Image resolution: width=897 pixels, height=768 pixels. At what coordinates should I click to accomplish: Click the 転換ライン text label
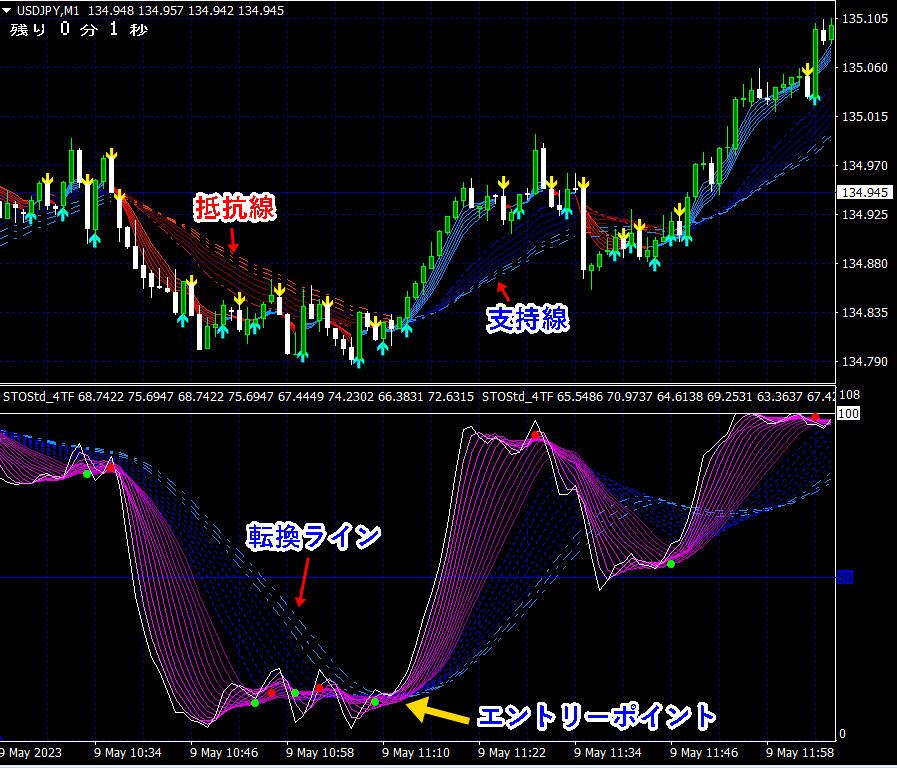click(x=315, y=536)
